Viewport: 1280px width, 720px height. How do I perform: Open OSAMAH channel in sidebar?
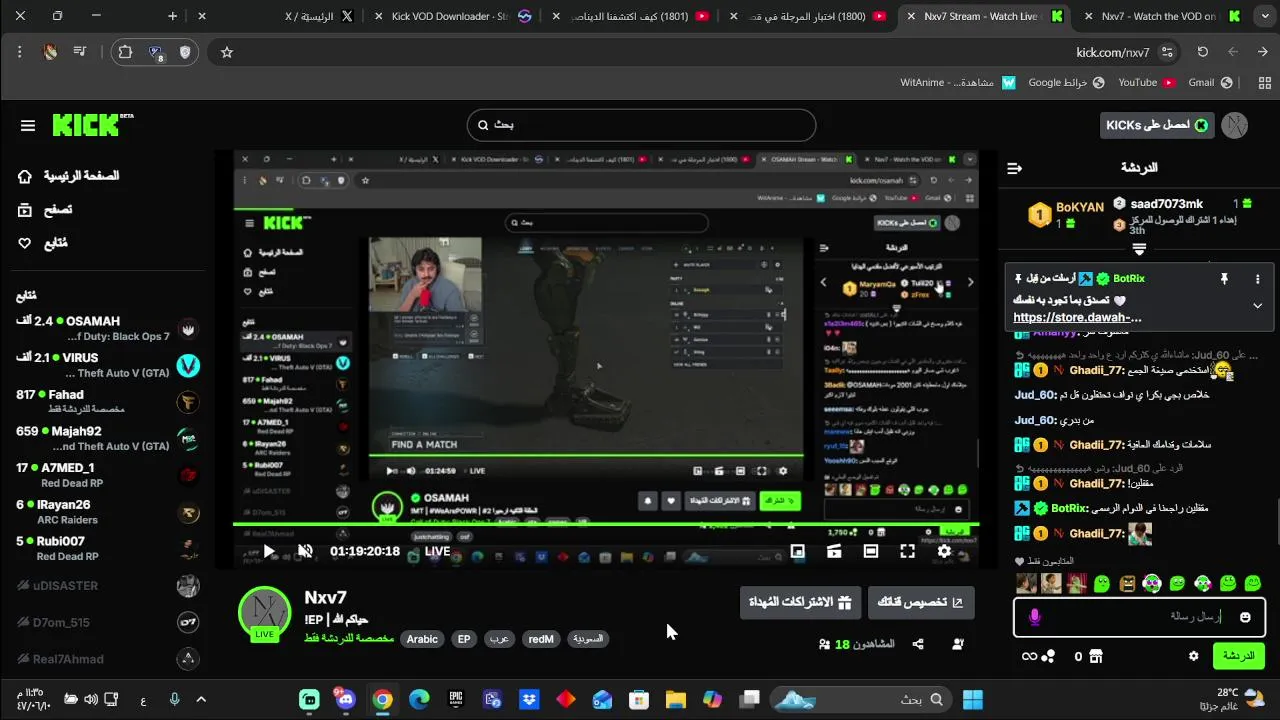click(107, 328)
